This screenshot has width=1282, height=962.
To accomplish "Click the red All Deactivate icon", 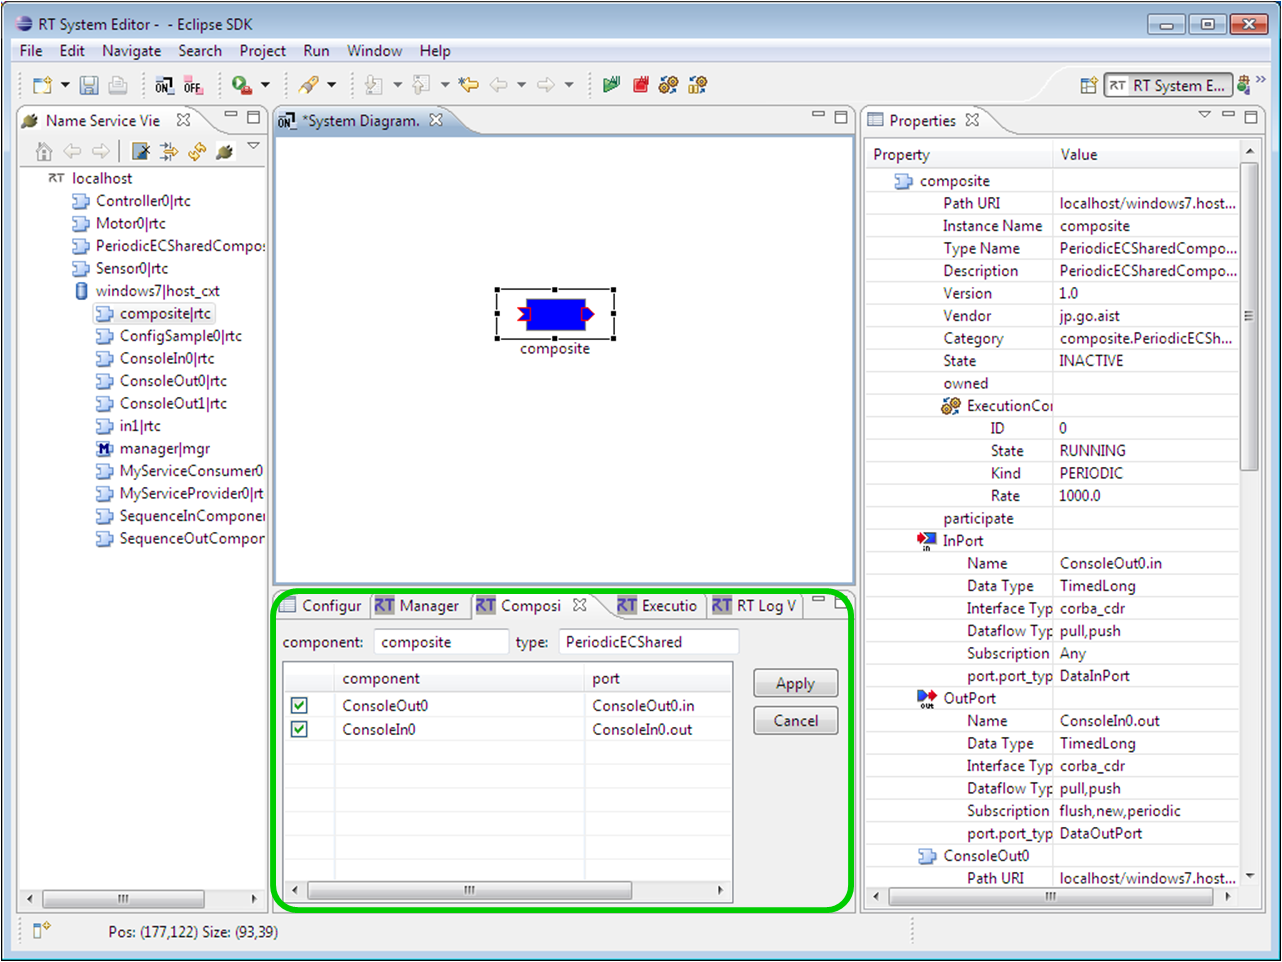I will 640,85.
